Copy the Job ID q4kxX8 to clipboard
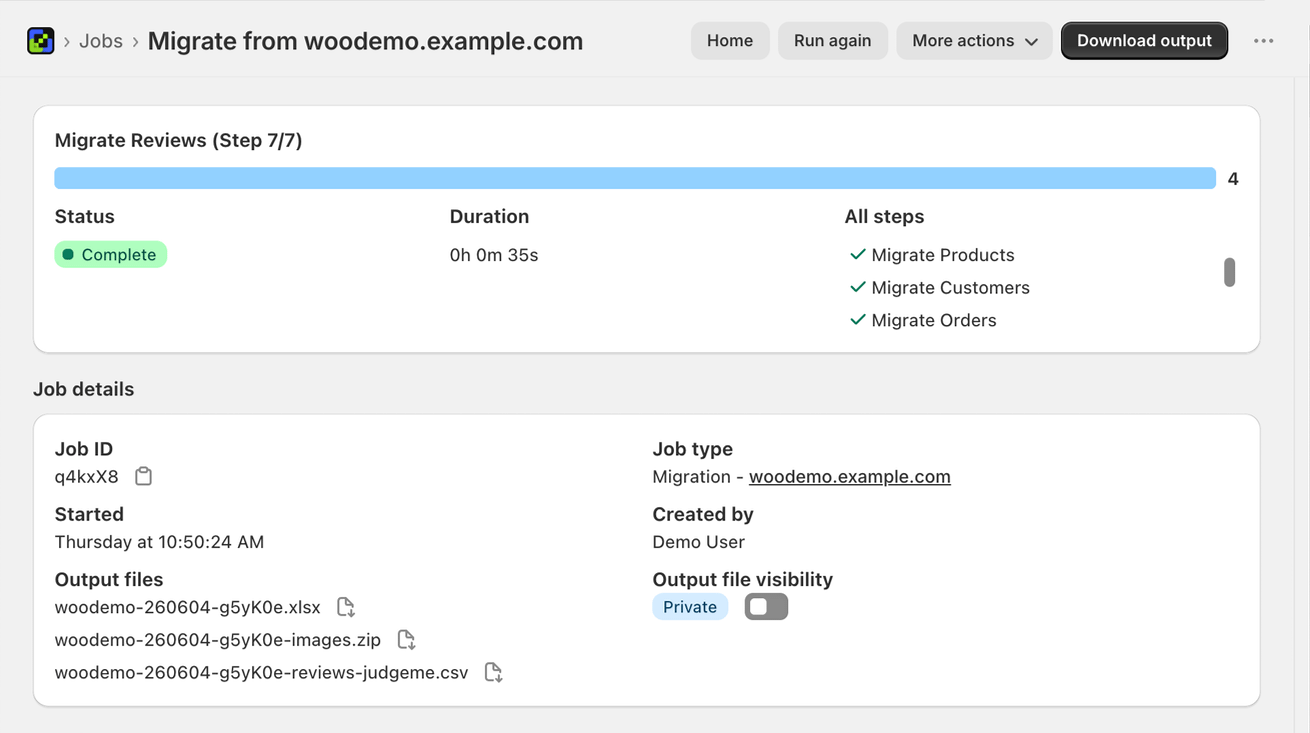 tap(144, 477)
